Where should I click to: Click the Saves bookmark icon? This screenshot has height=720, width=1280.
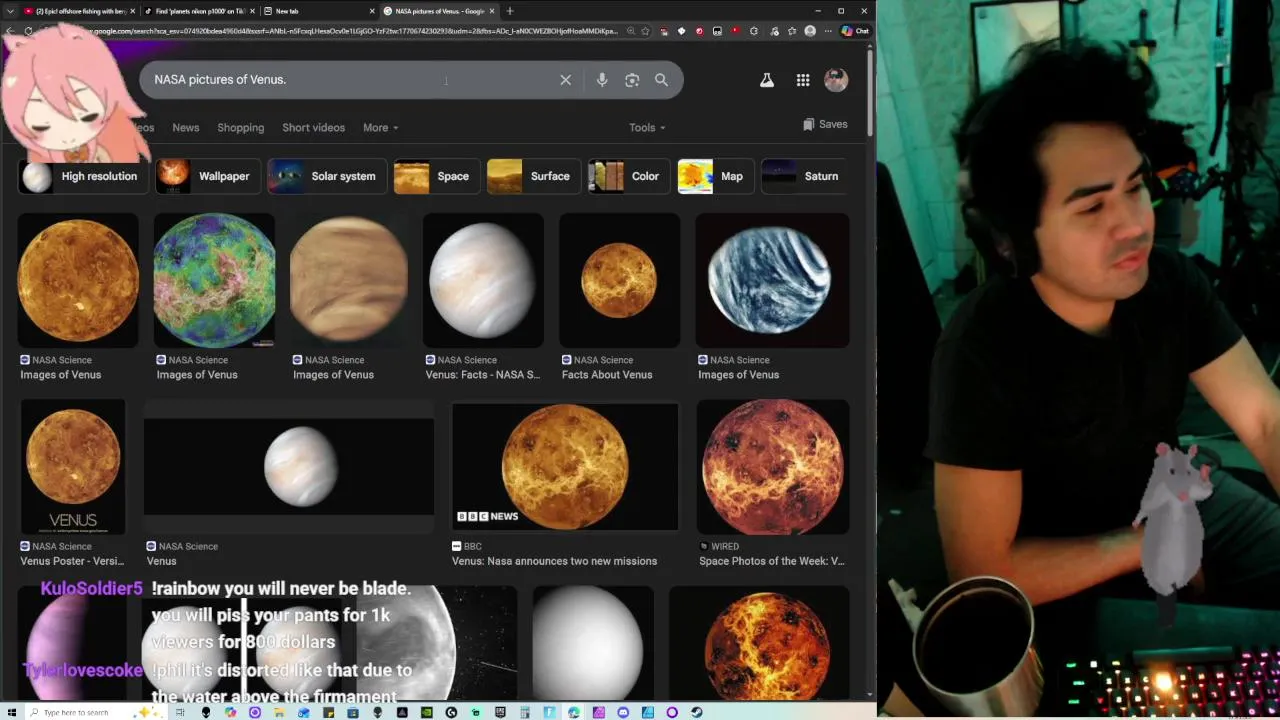(825, 125)
